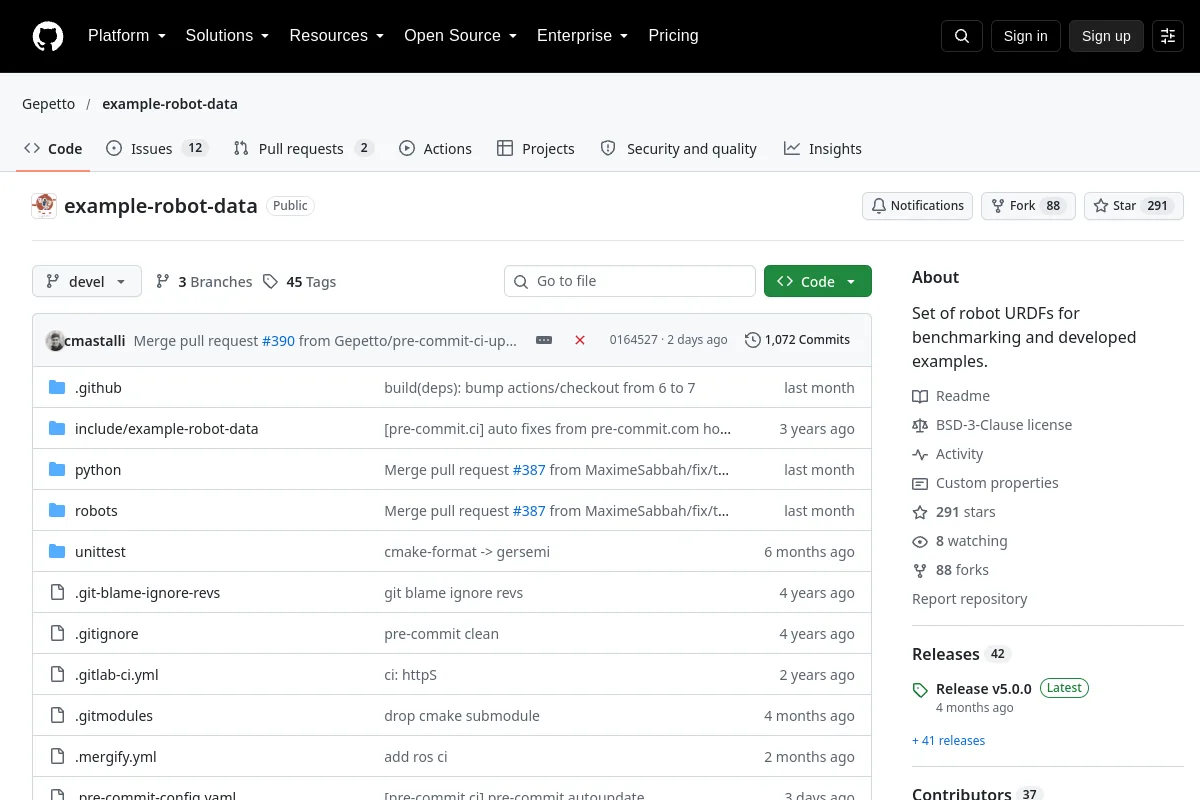Click the unittest folder icon
1200x800 pixels.
tap(57, 552)
